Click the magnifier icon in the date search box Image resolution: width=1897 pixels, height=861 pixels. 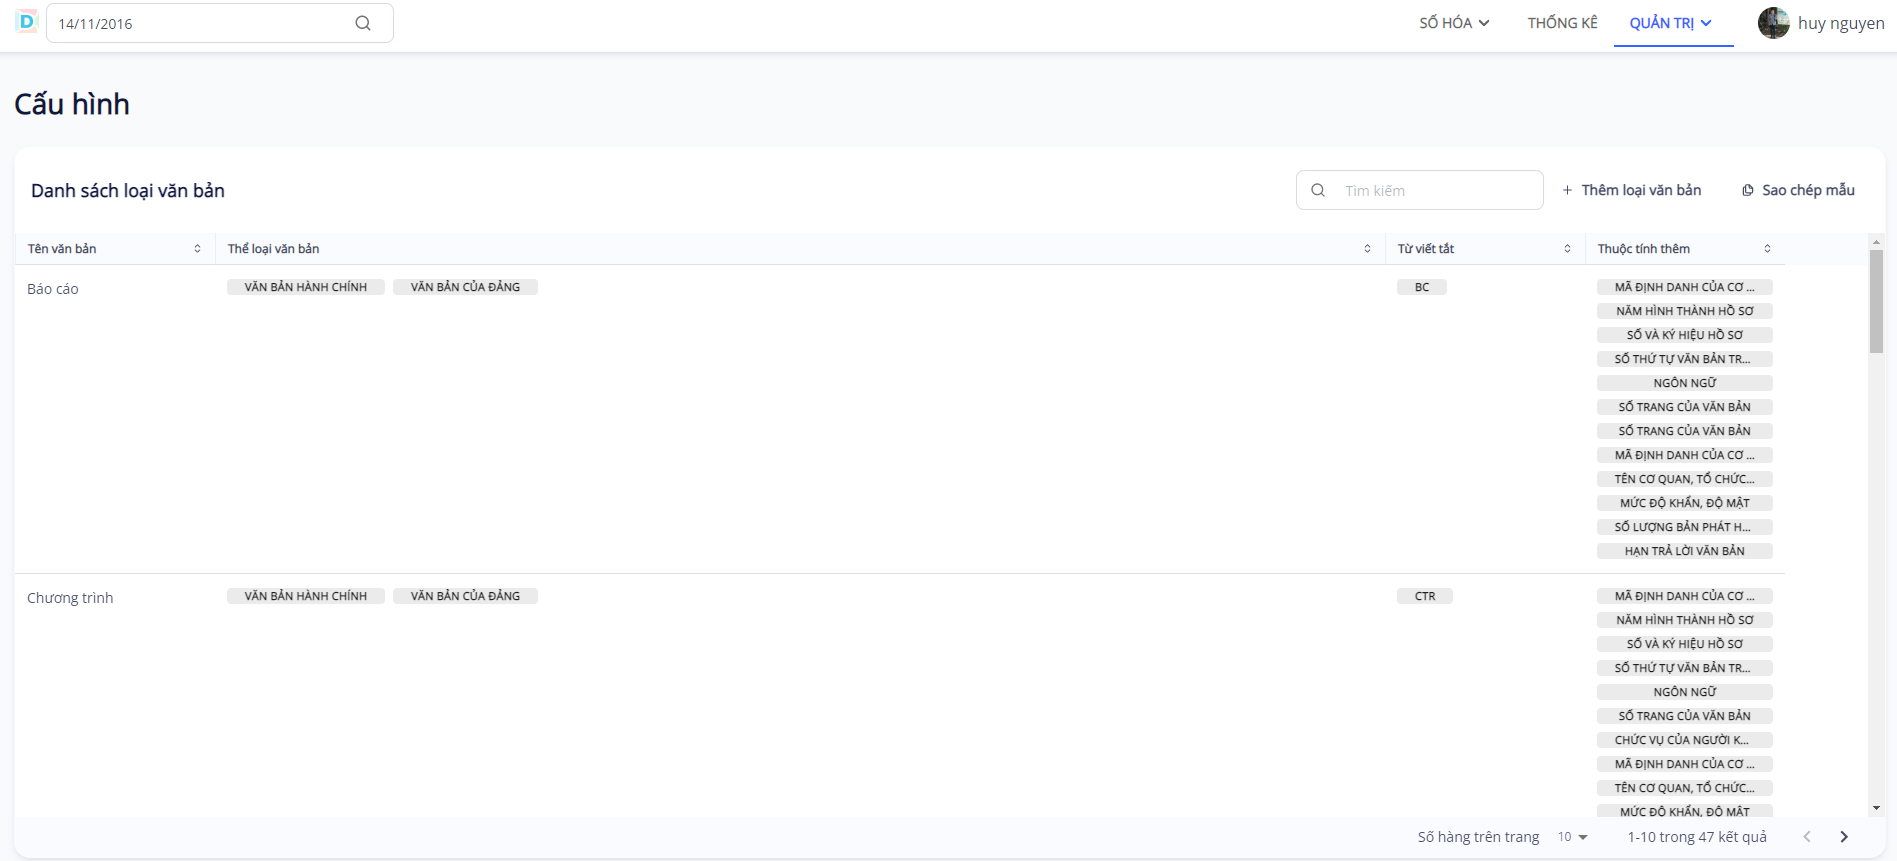tap(363, 23)
